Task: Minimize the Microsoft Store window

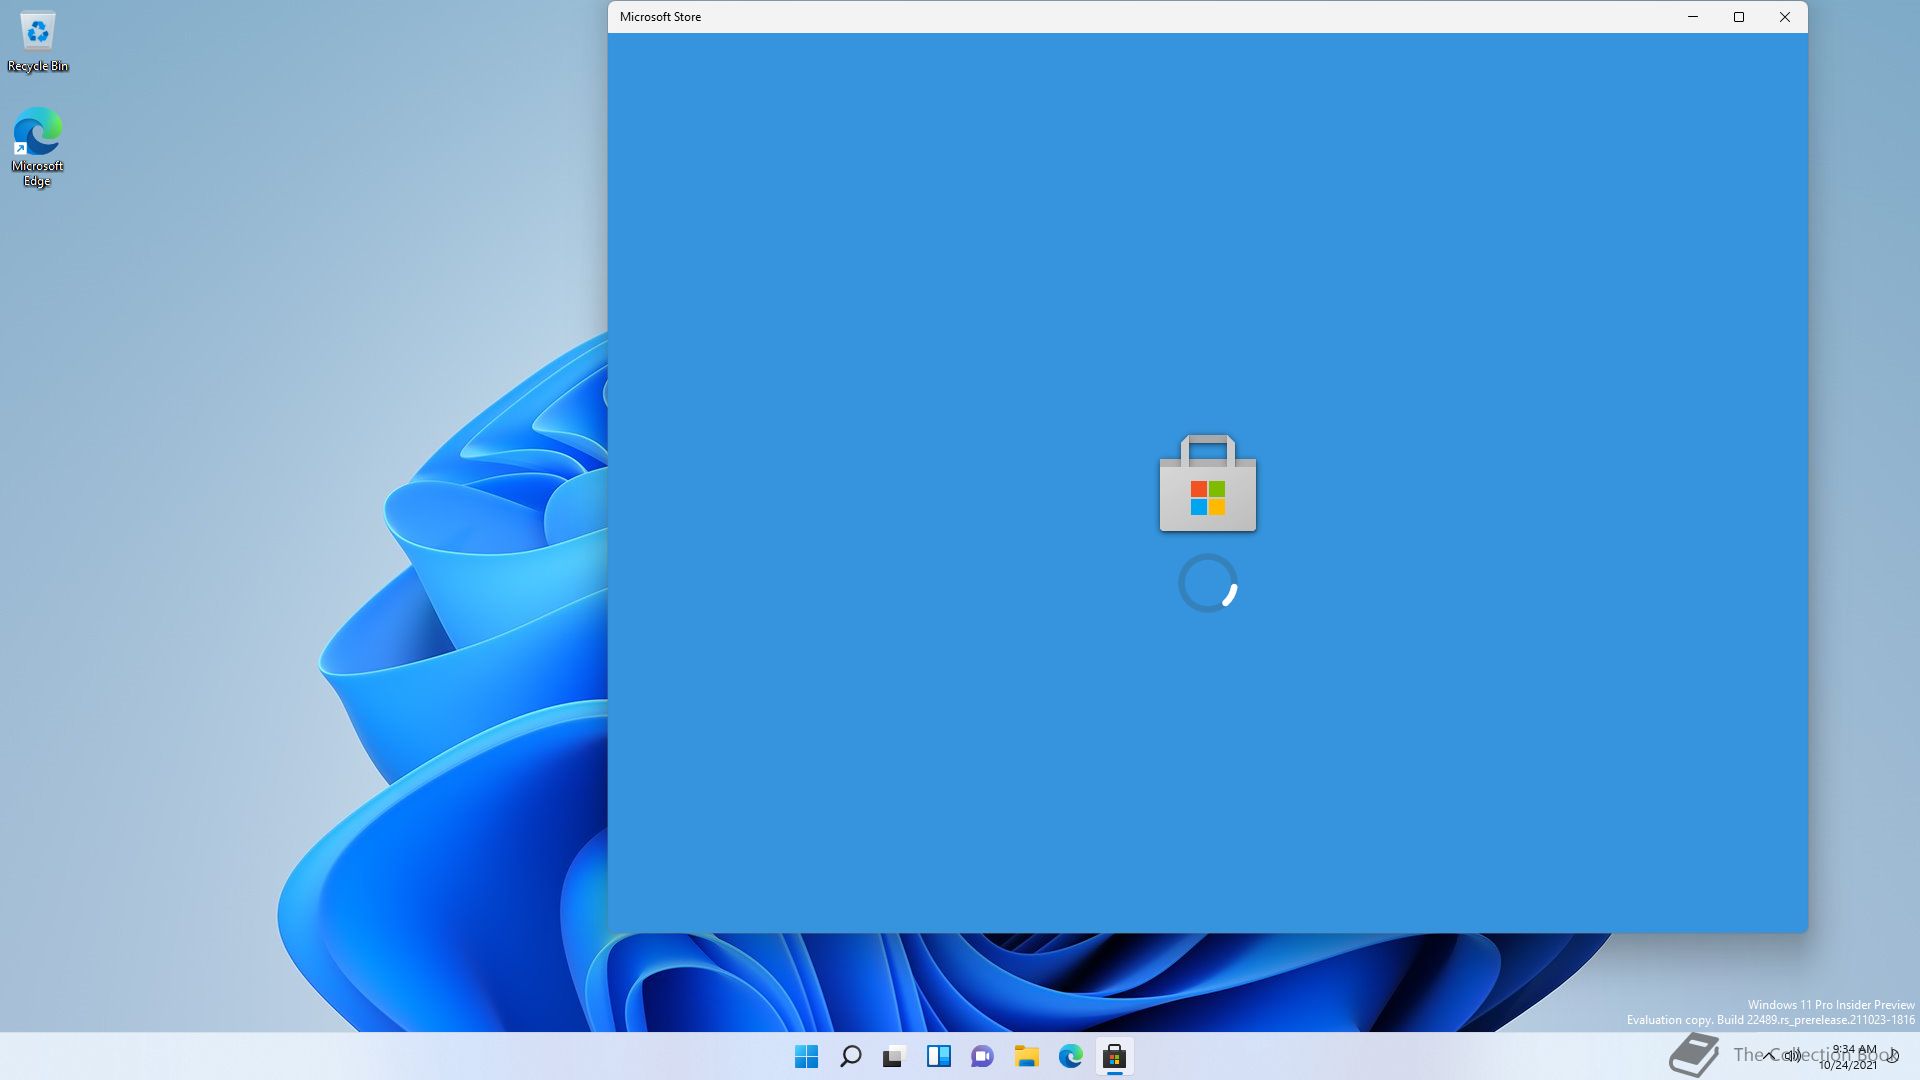Action: [x=1693, y=17]
